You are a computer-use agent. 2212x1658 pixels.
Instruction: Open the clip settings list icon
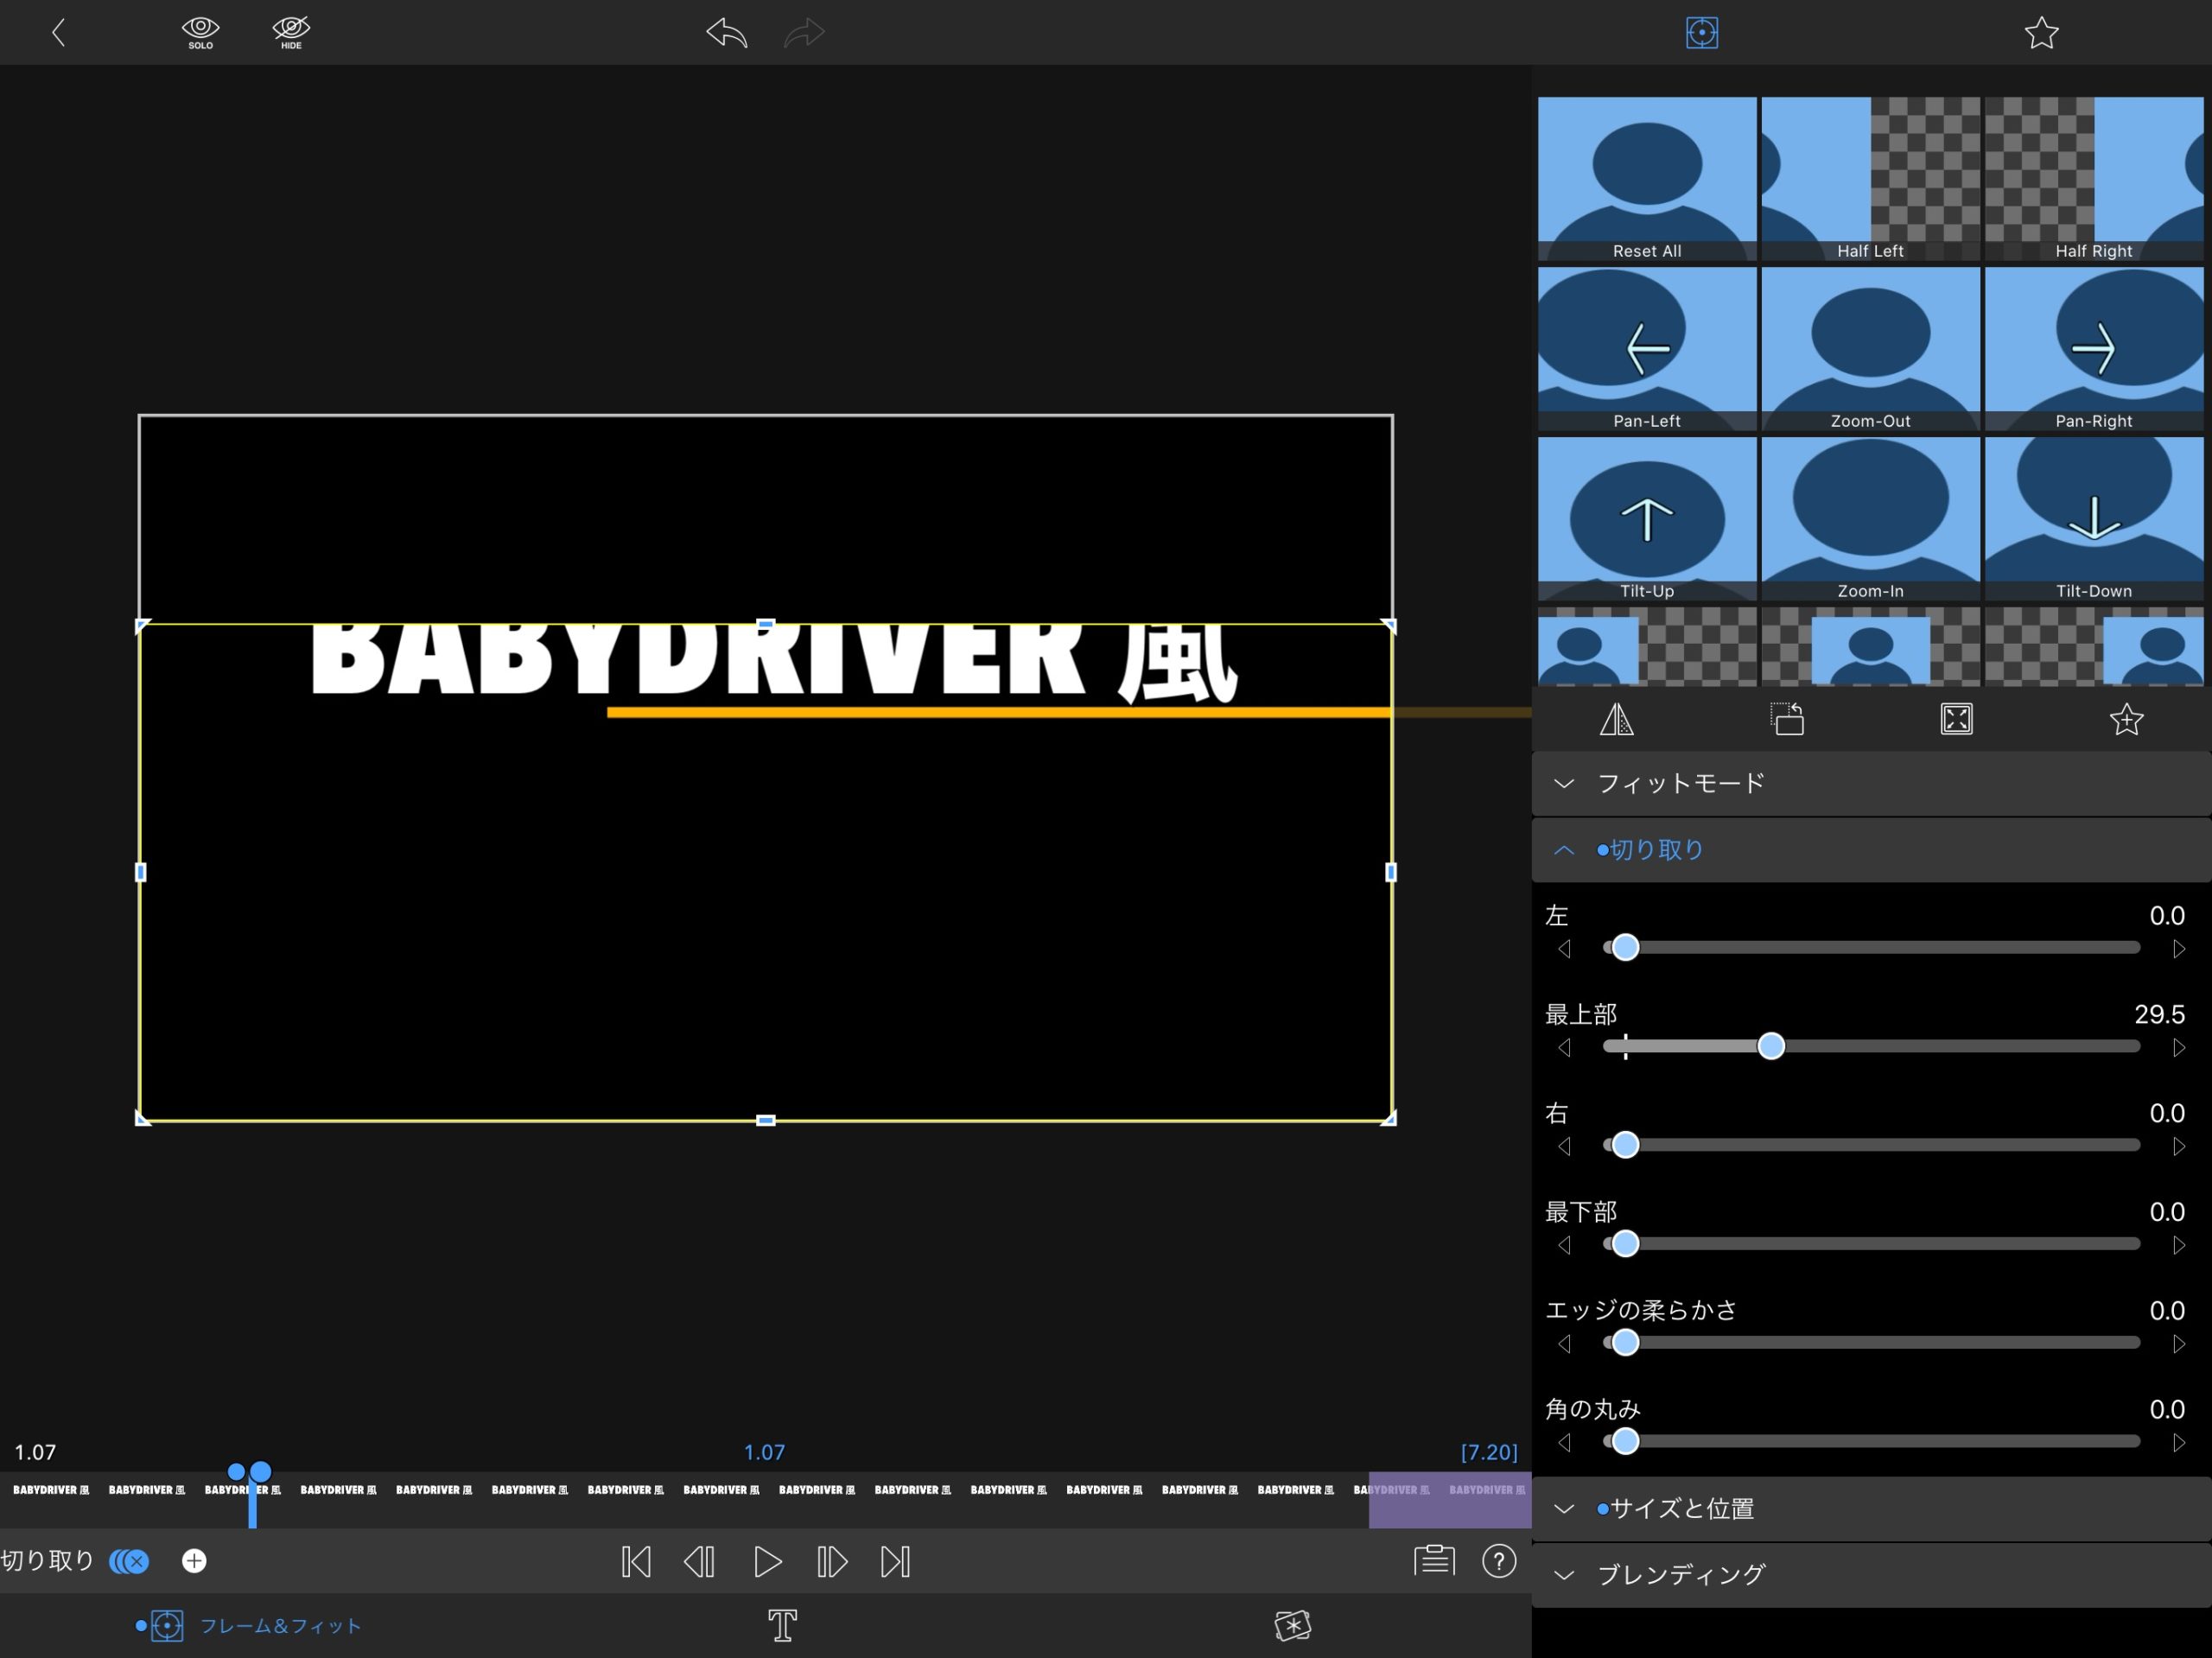(1434, 1560)
